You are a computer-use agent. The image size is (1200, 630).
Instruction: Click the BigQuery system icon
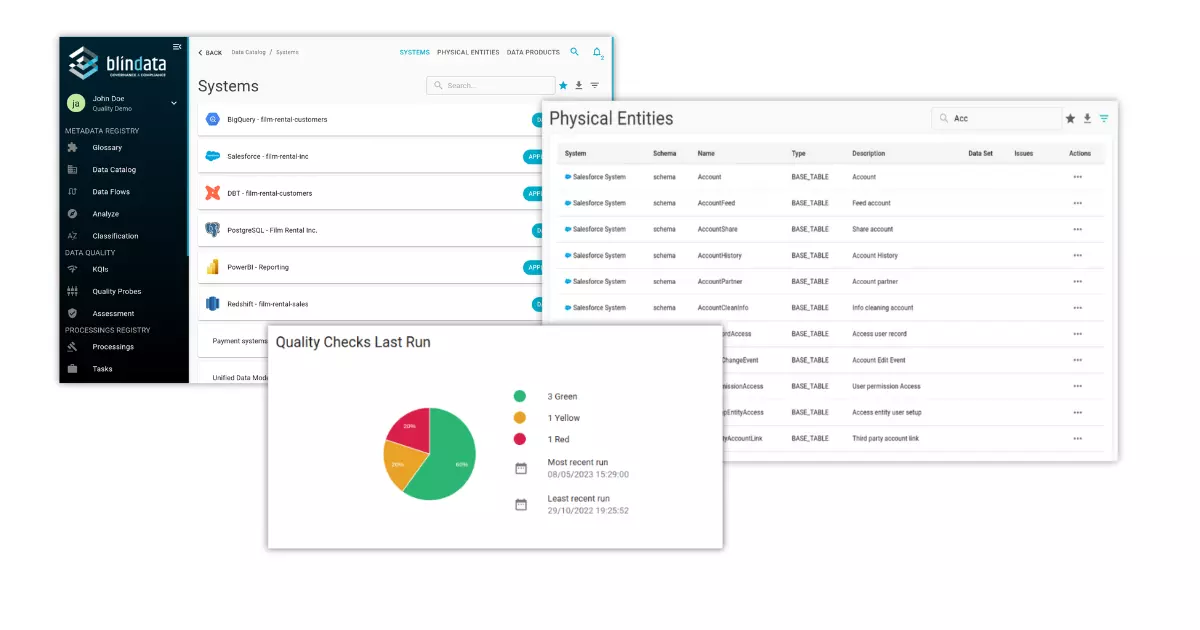click(212, 119)
